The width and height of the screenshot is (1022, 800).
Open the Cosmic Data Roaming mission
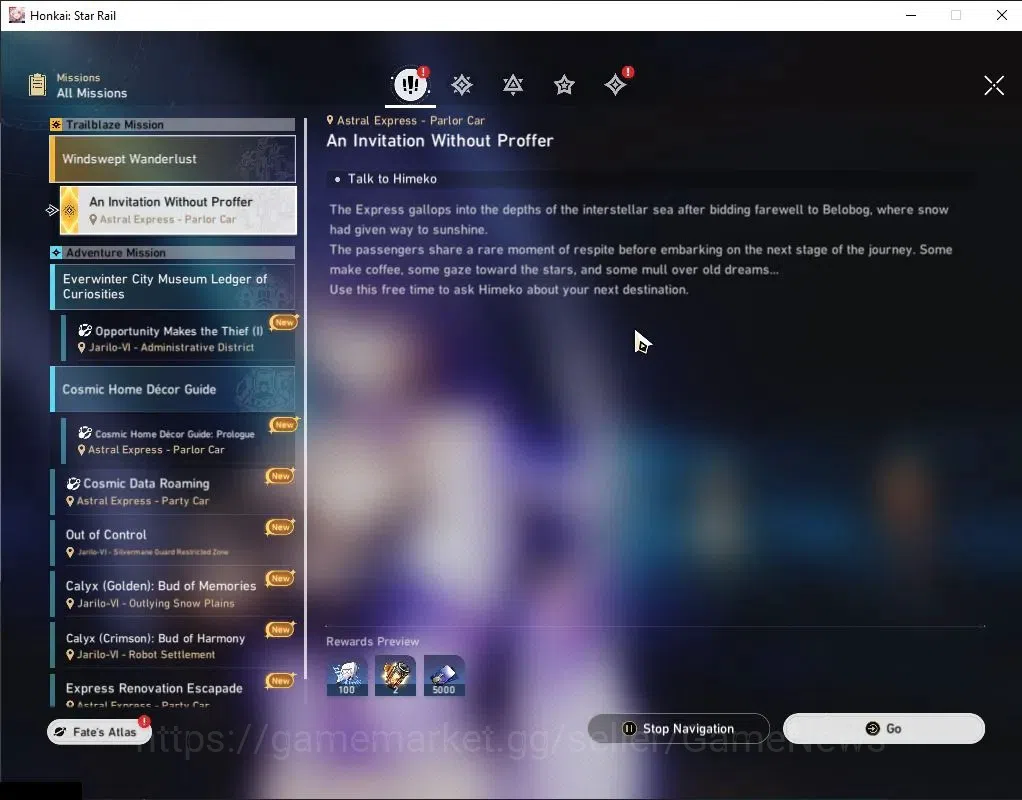tap(173, 492)
